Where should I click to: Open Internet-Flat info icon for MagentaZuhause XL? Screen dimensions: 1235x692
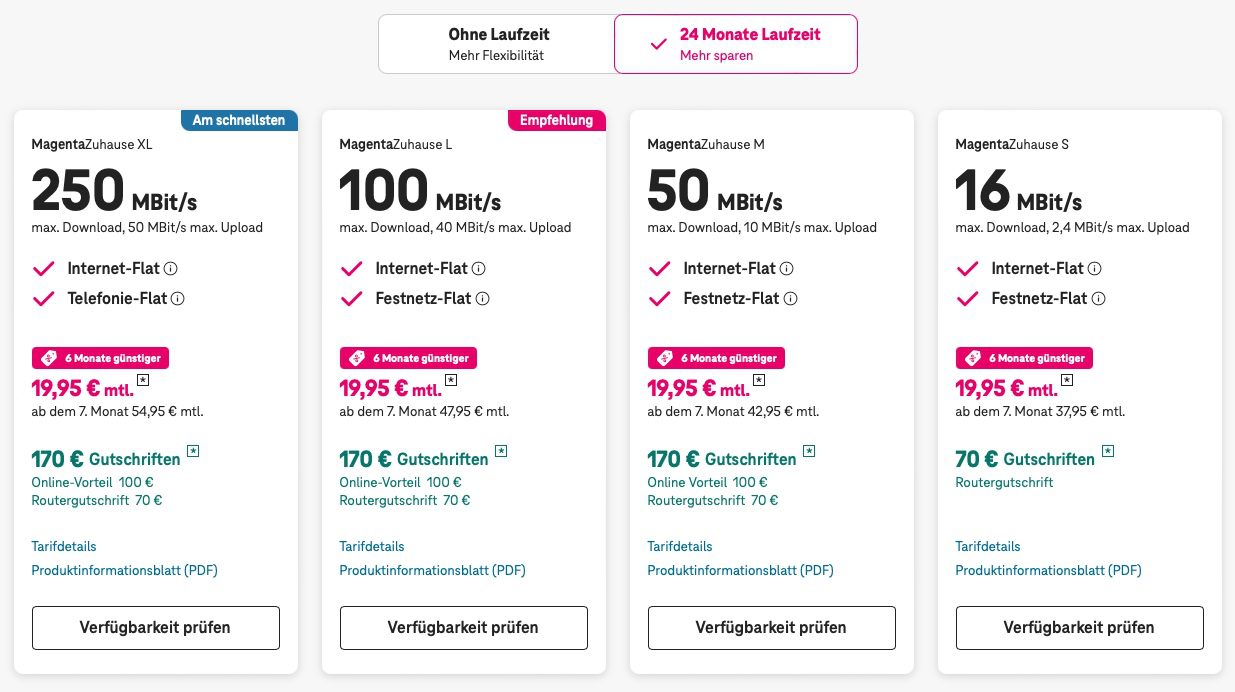pyautogui.click(x=171, y=269)
